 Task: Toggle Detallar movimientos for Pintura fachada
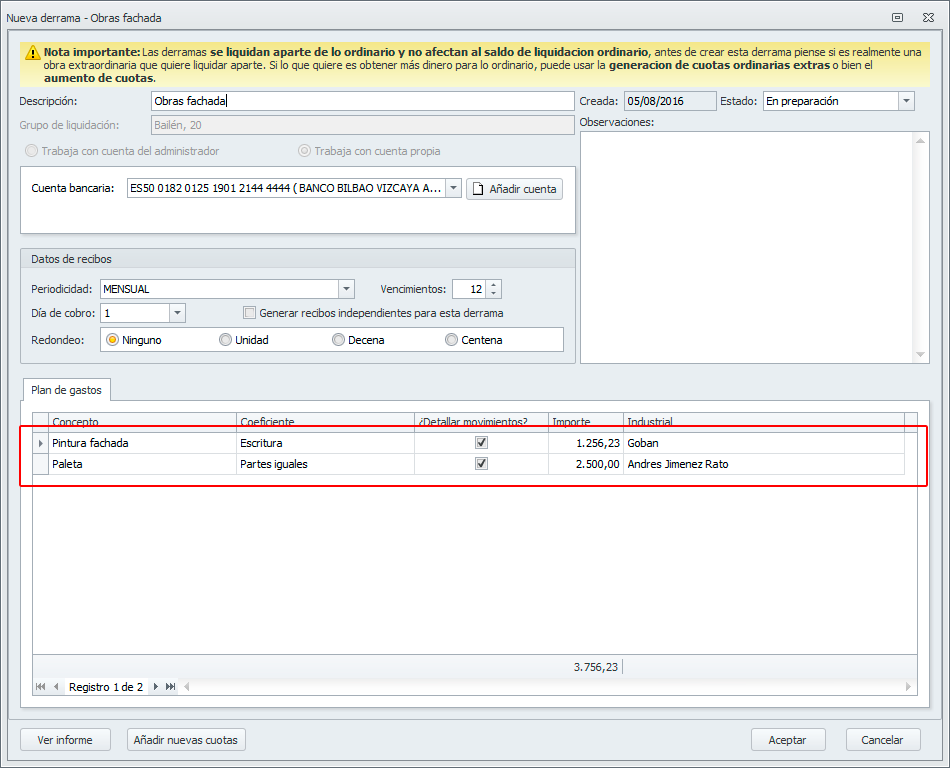click(x=482, y=443)
